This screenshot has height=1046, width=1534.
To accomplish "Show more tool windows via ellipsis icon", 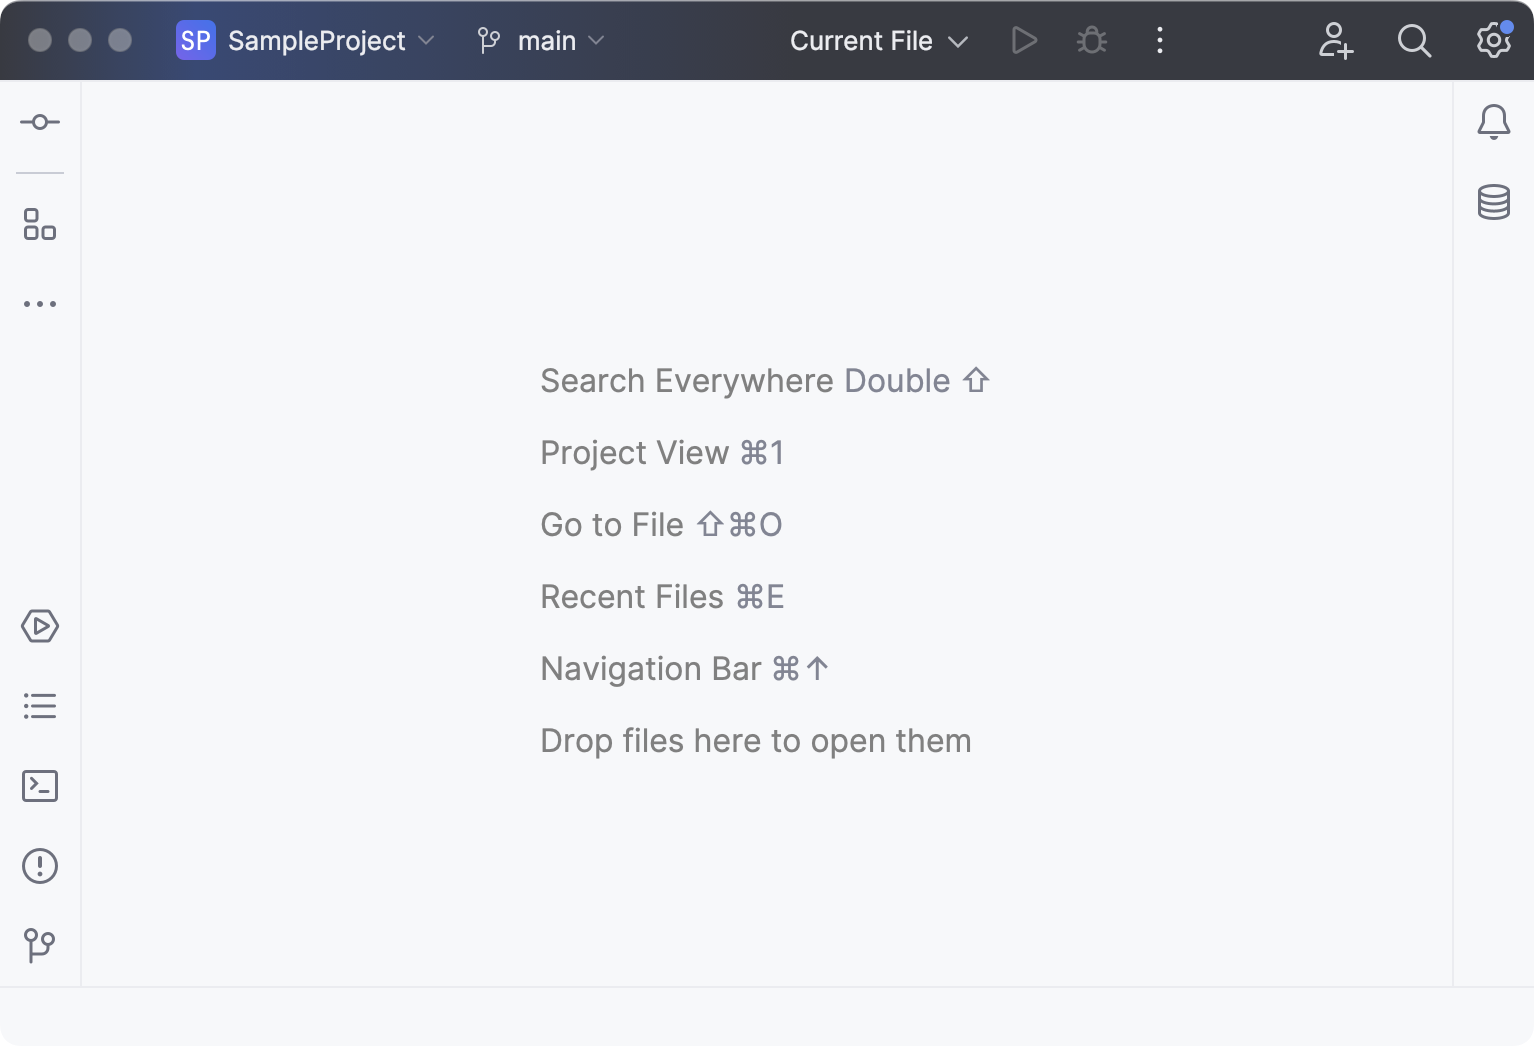I will (x=39, y=304).
